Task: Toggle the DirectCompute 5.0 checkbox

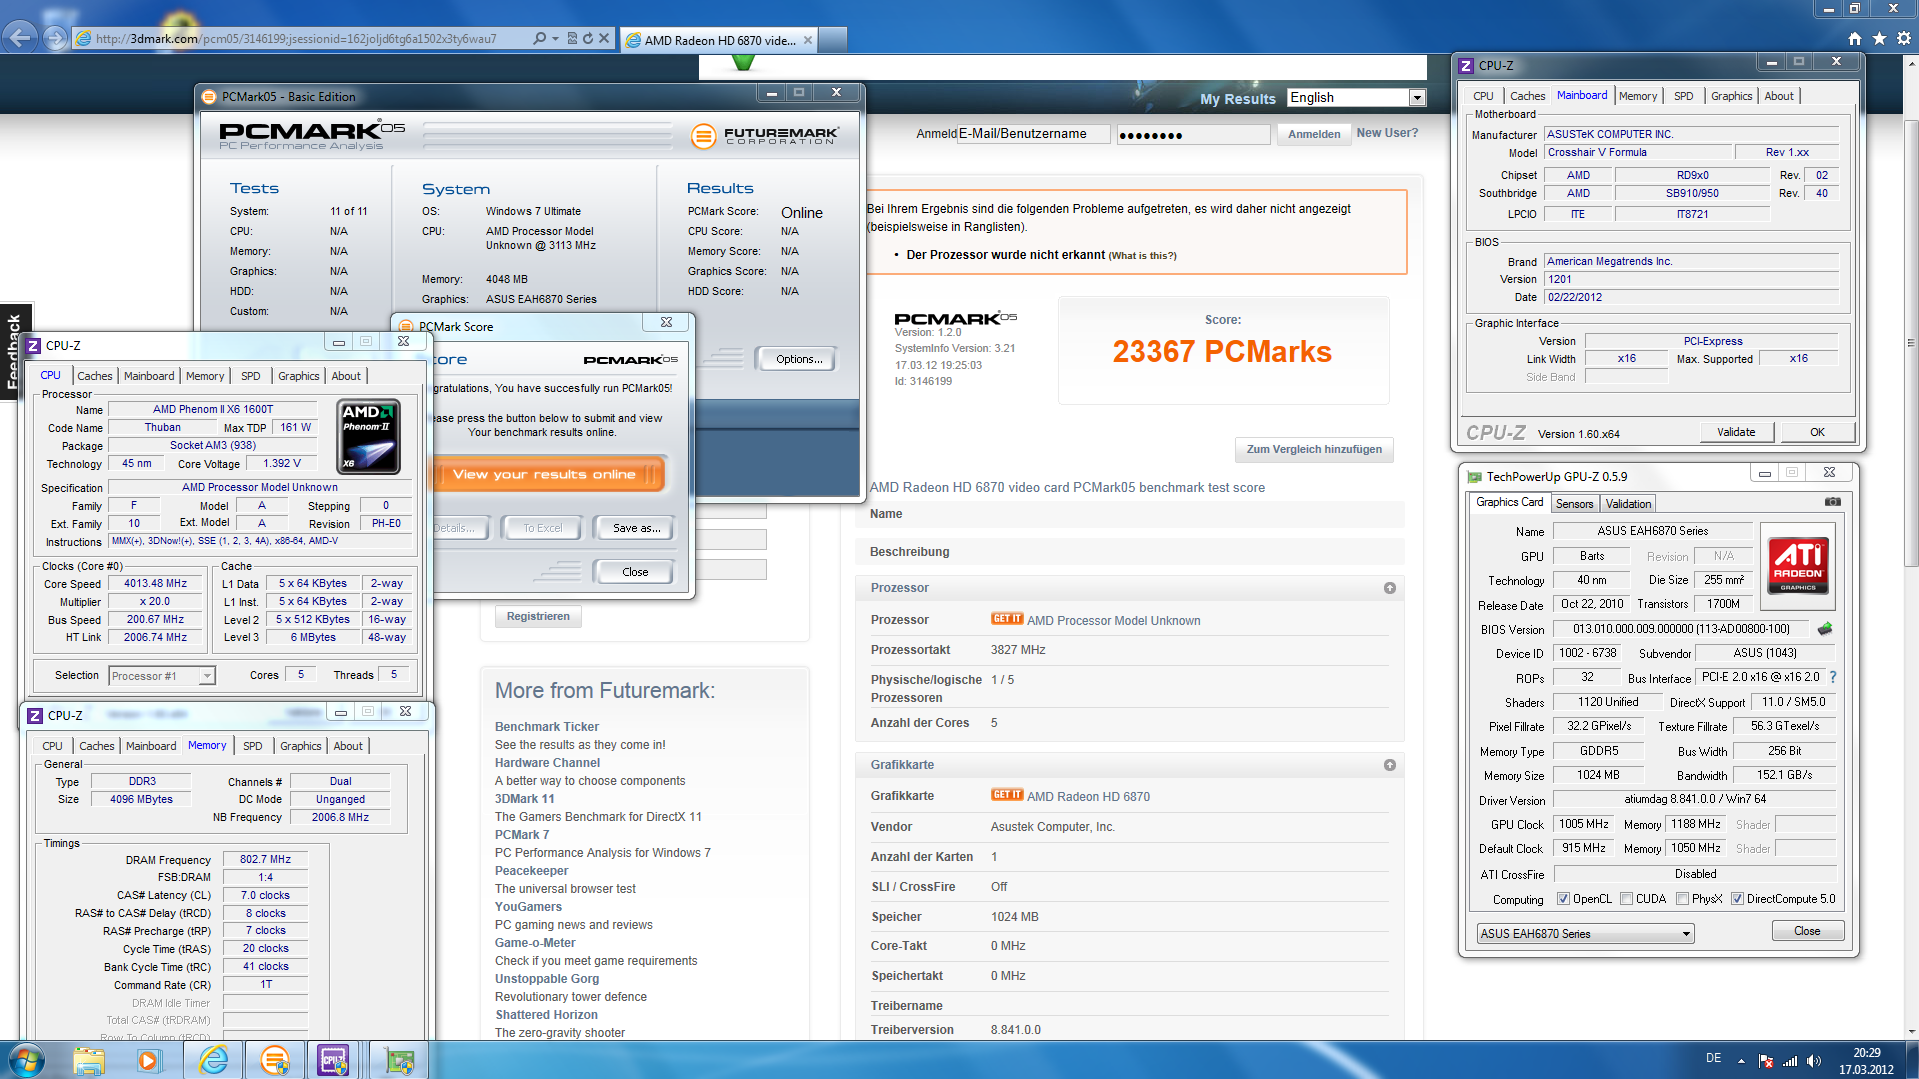Action: tap(1738, 899)
